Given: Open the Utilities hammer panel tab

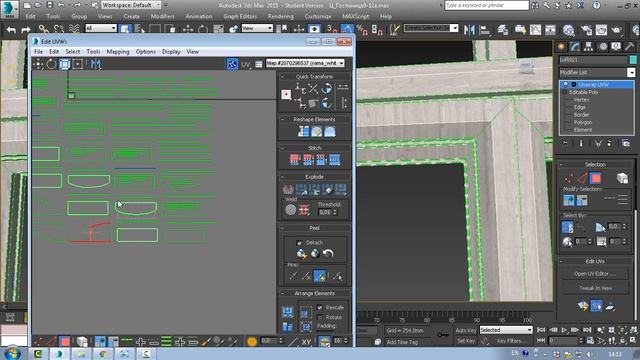Looking at the screenshot, I should pos(629,47).
